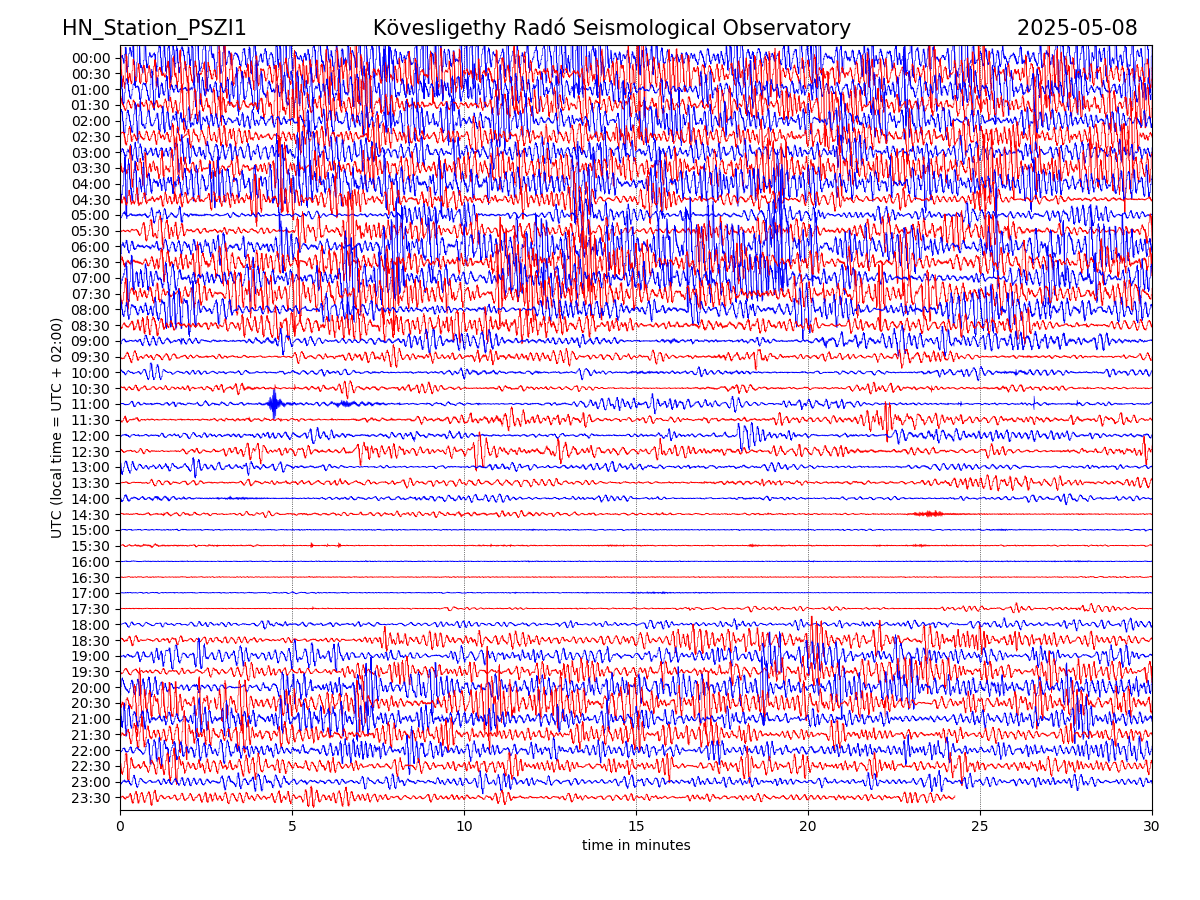The image size is (1200, 900).
Task: Click the 12:00 row label
Action: [90, 436]
